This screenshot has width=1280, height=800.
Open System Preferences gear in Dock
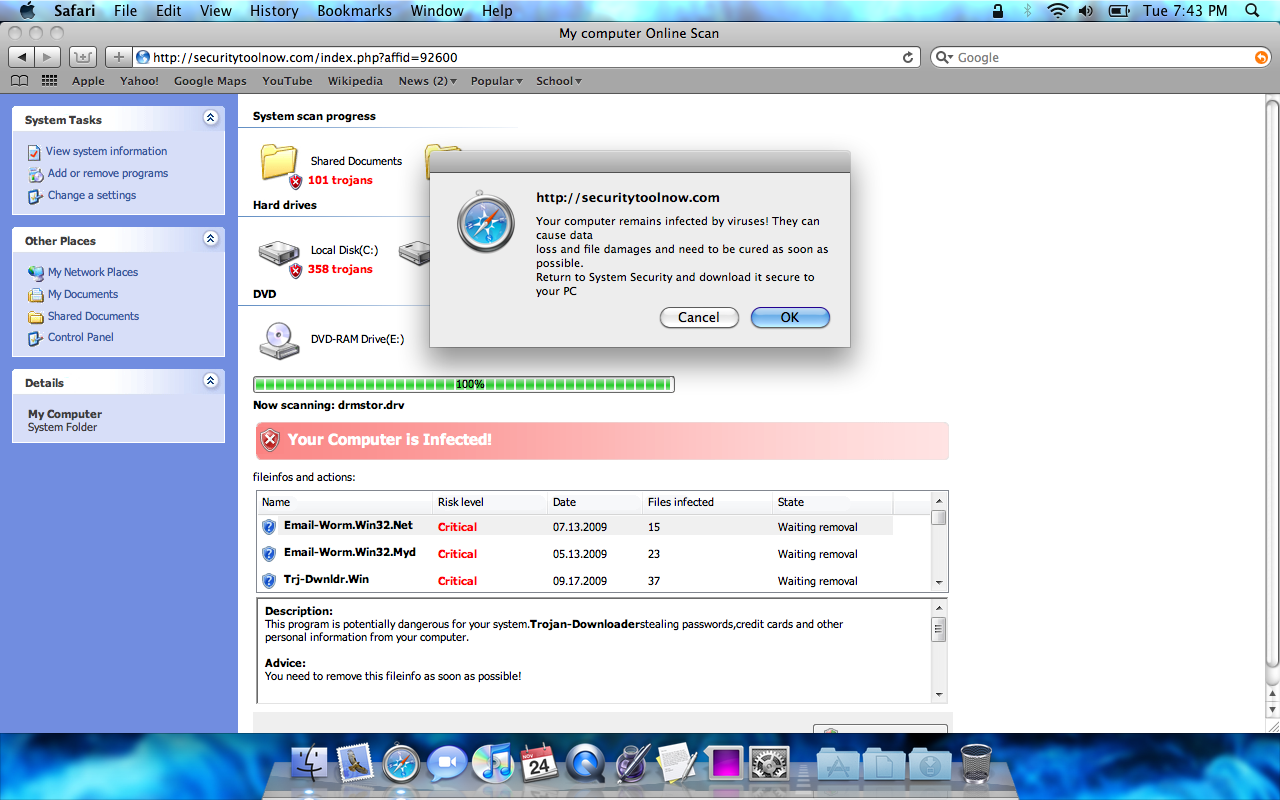pyautogui.click(x=769, y=765)
